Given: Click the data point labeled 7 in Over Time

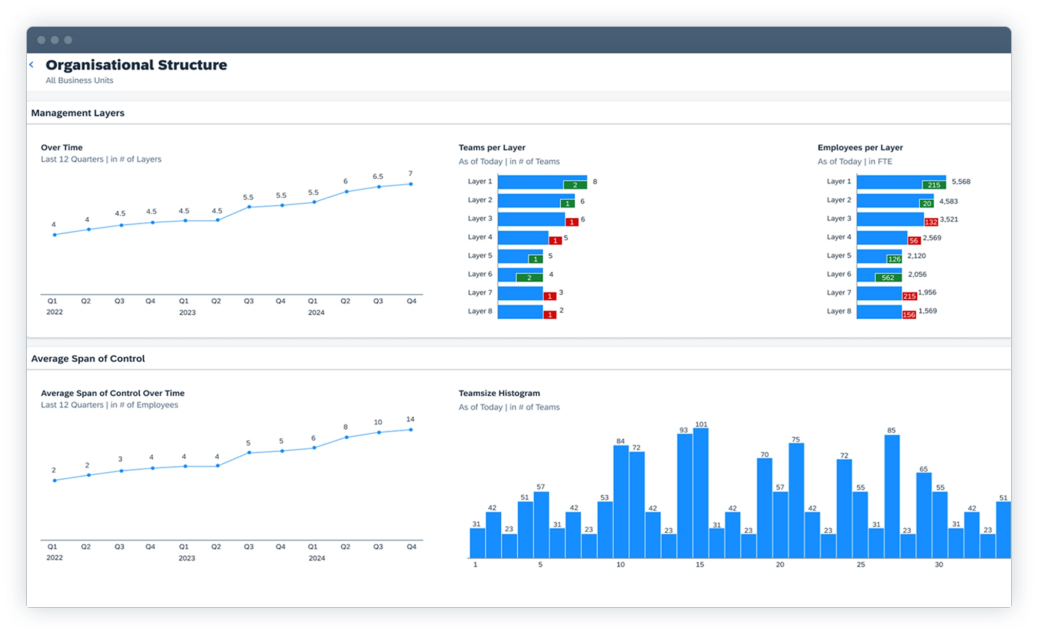Looking at the screenshot, I should pos(411,183).
